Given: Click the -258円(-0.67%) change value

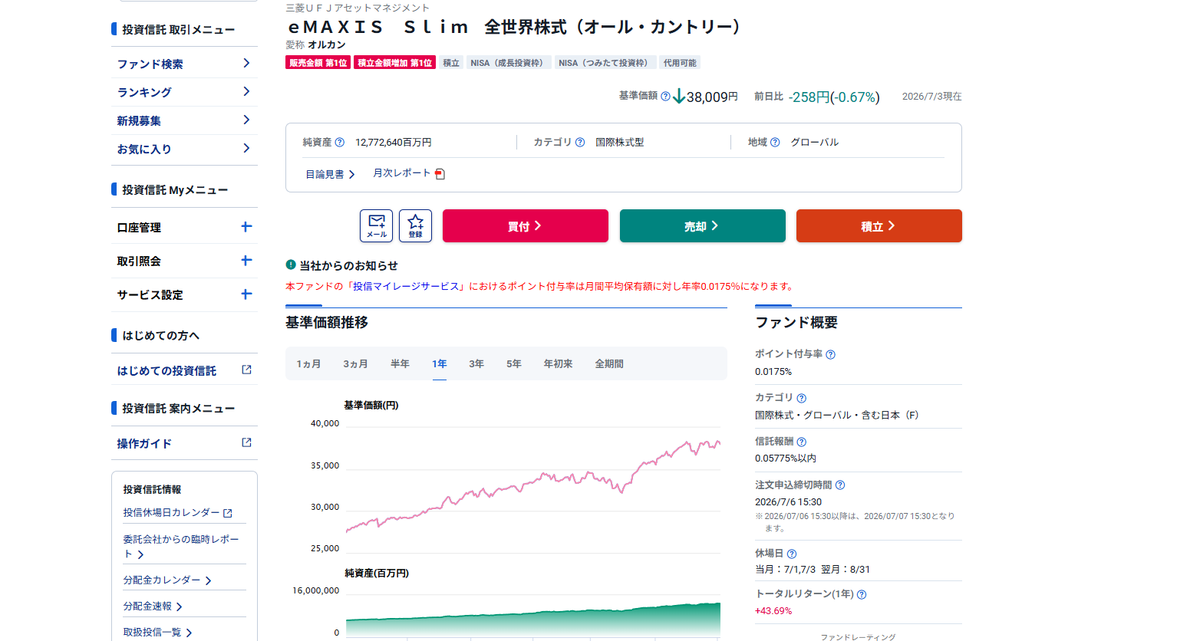Looking at the screenshot, I should 834,97.
